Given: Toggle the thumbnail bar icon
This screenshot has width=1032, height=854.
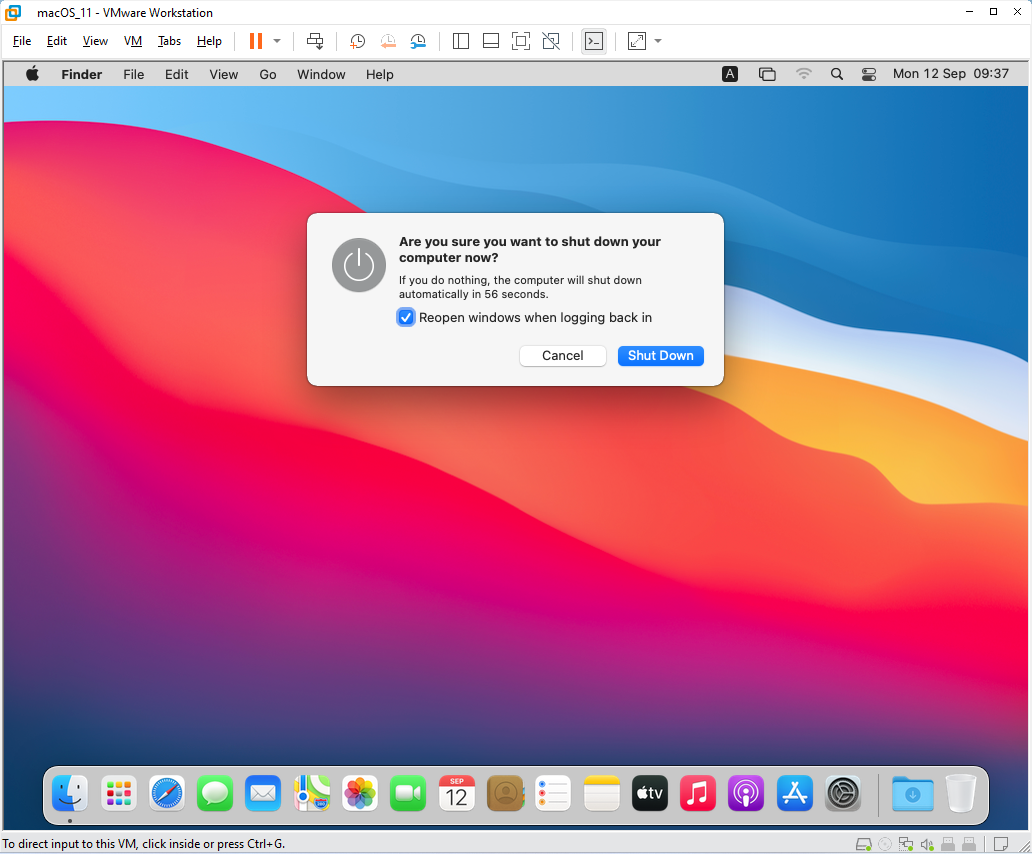Looking at the screenshot, I should click(490, 41).
